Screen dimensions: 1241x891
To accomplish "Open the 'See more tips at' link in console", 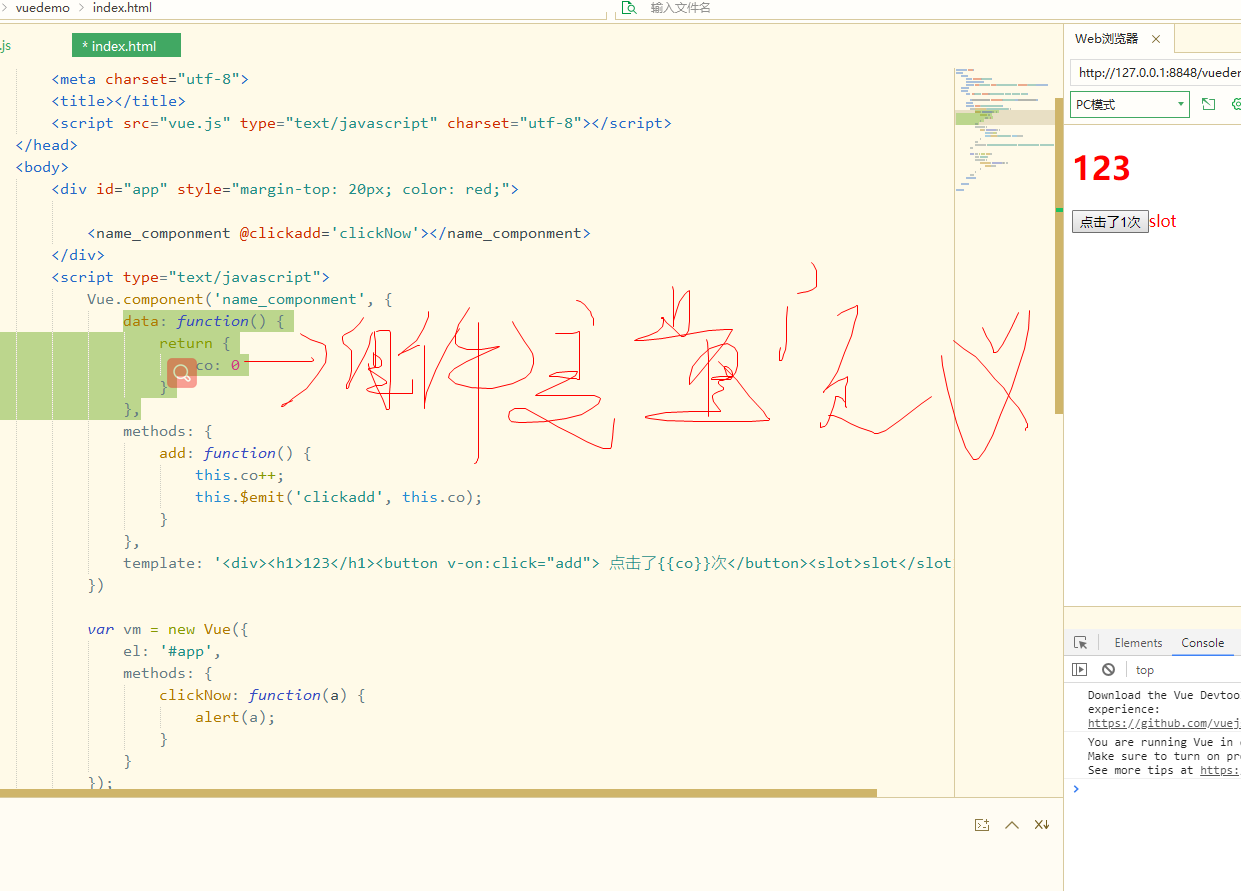I will click(1220, 770).
